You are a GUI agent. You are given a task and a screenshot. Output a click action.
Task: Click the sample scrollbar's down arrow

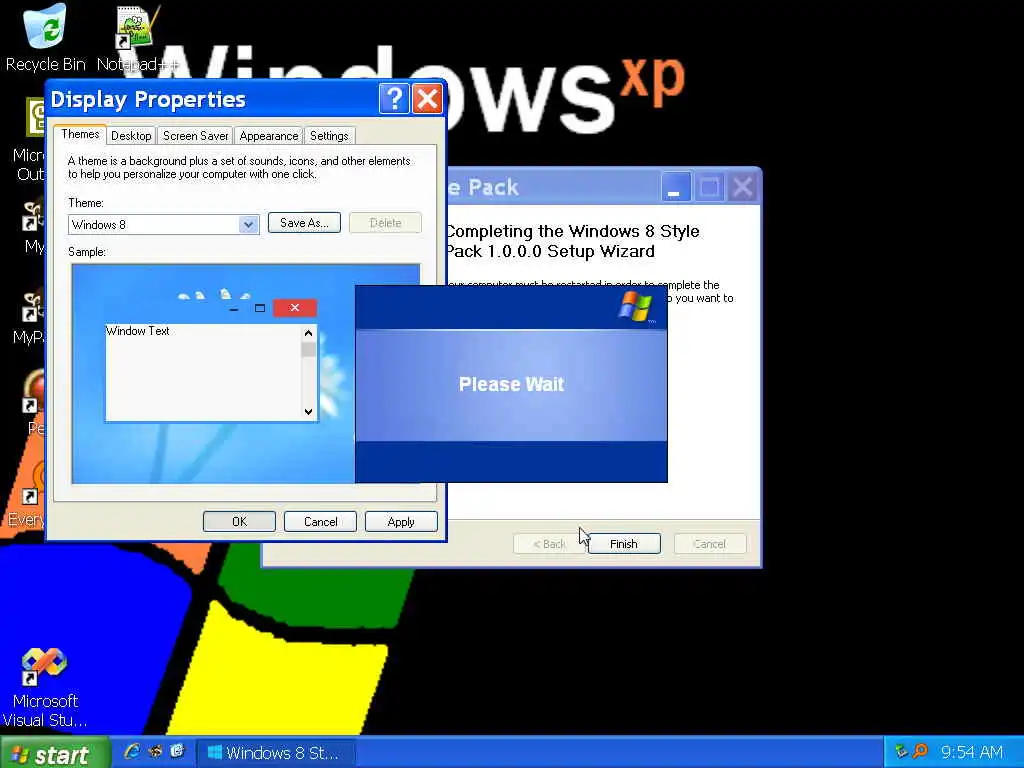pyautogui.click(x=308, y=411)
